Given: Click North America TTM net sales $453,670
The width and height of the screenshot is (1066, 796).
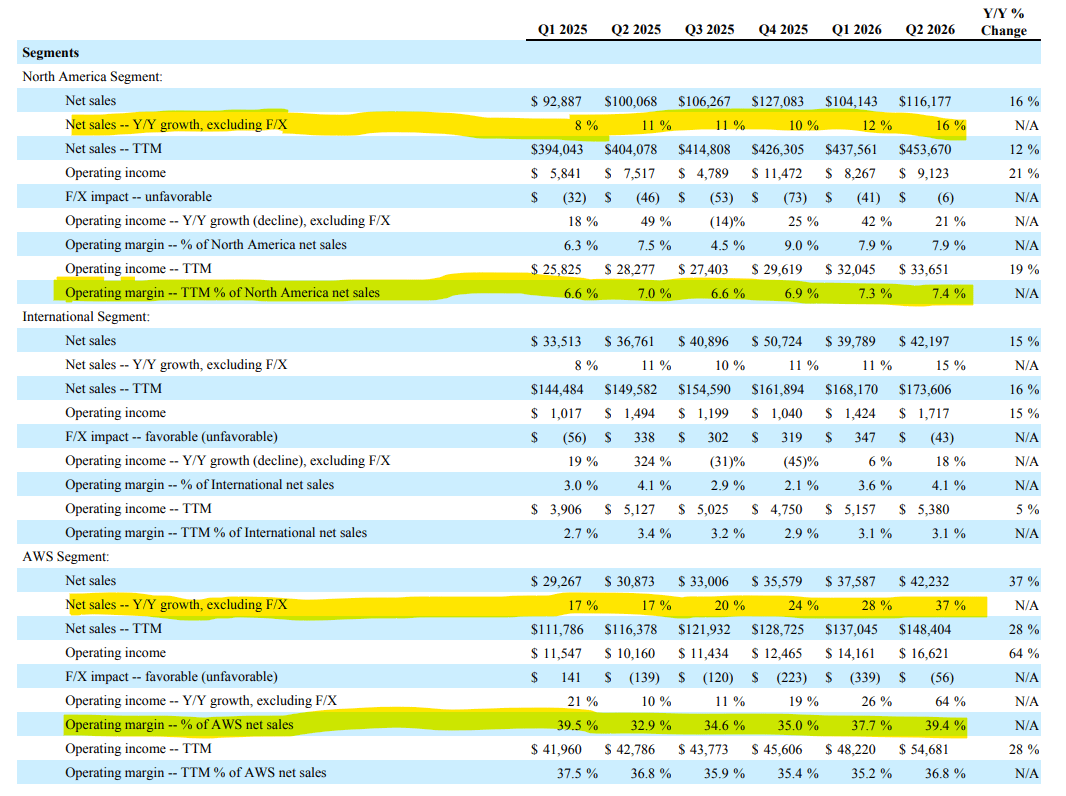Looking at the screenshot, I should pos(925,150).
